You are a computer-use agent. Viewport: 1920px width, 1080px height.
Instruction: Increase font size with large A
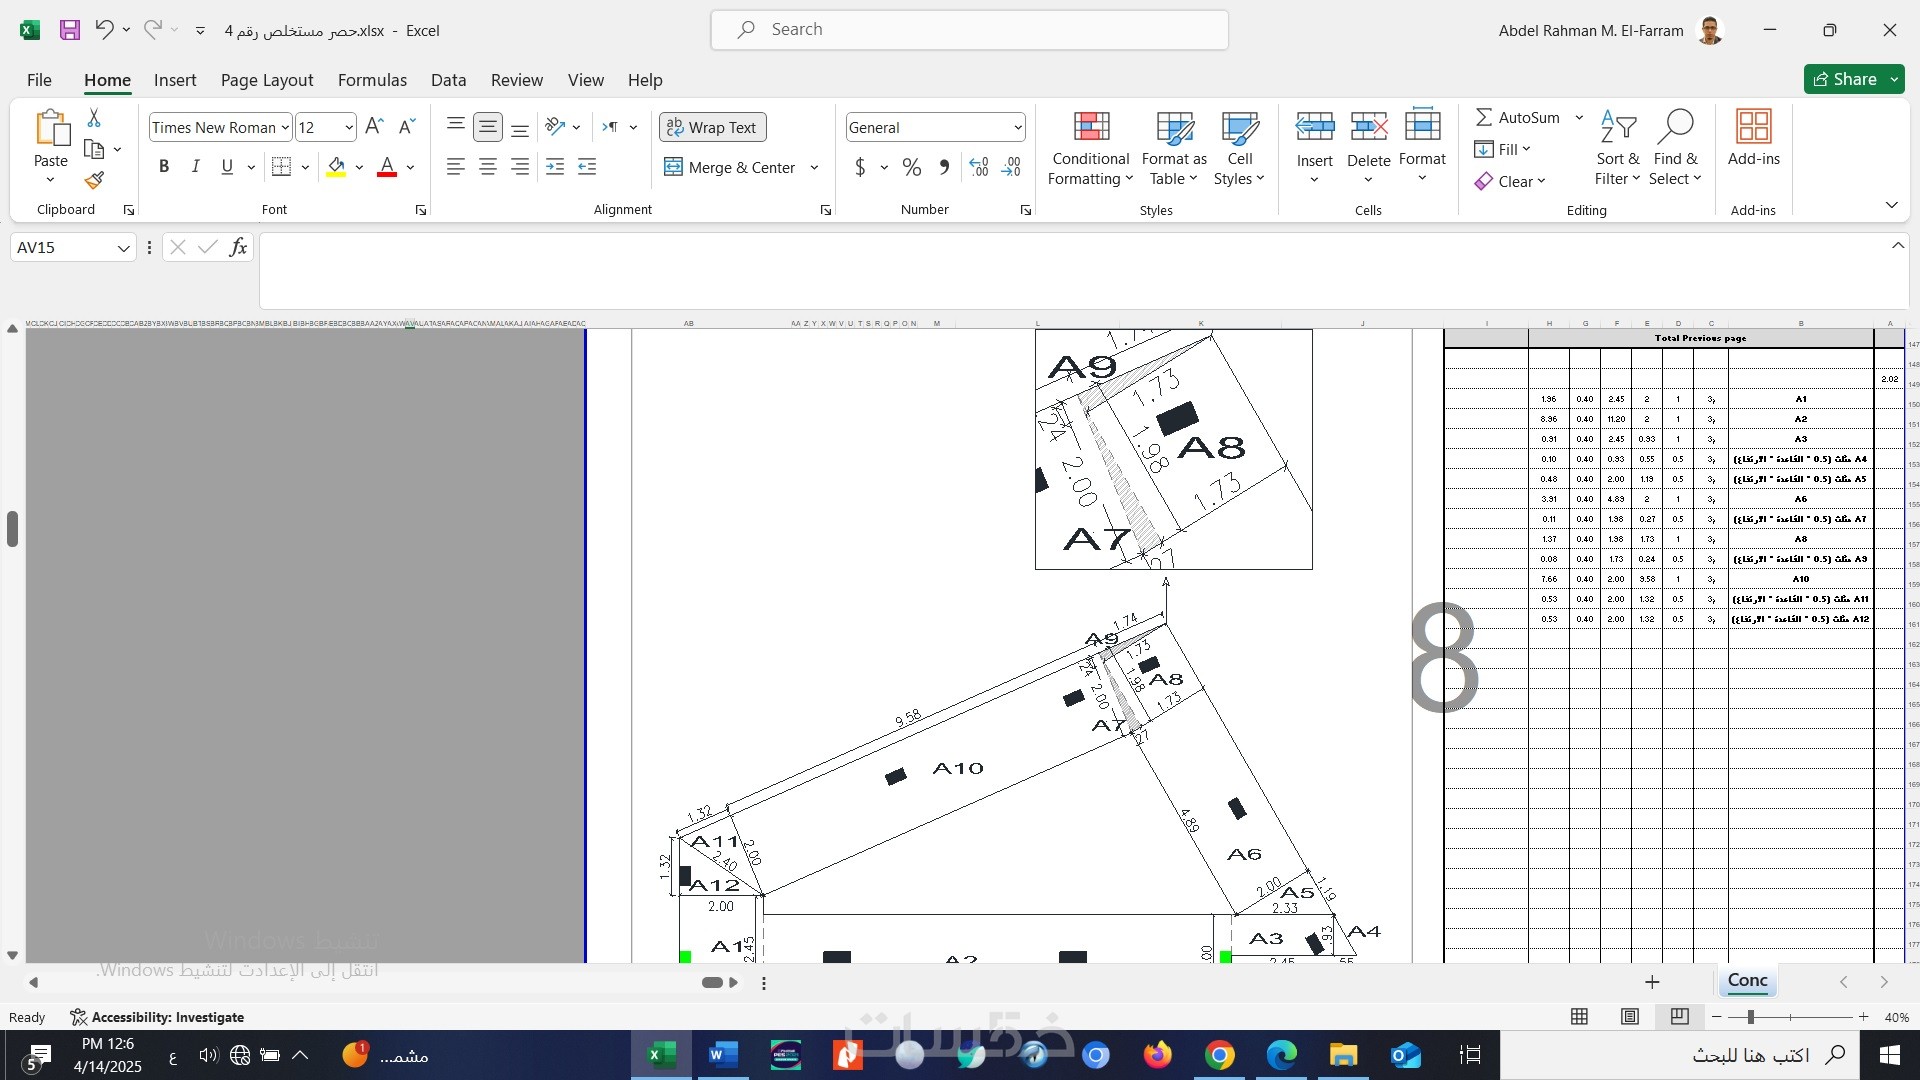pos(374,127)
